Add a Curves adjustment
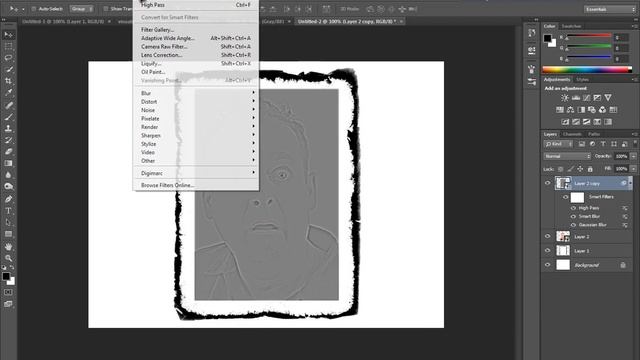640x360 pixels. (587, 98)
